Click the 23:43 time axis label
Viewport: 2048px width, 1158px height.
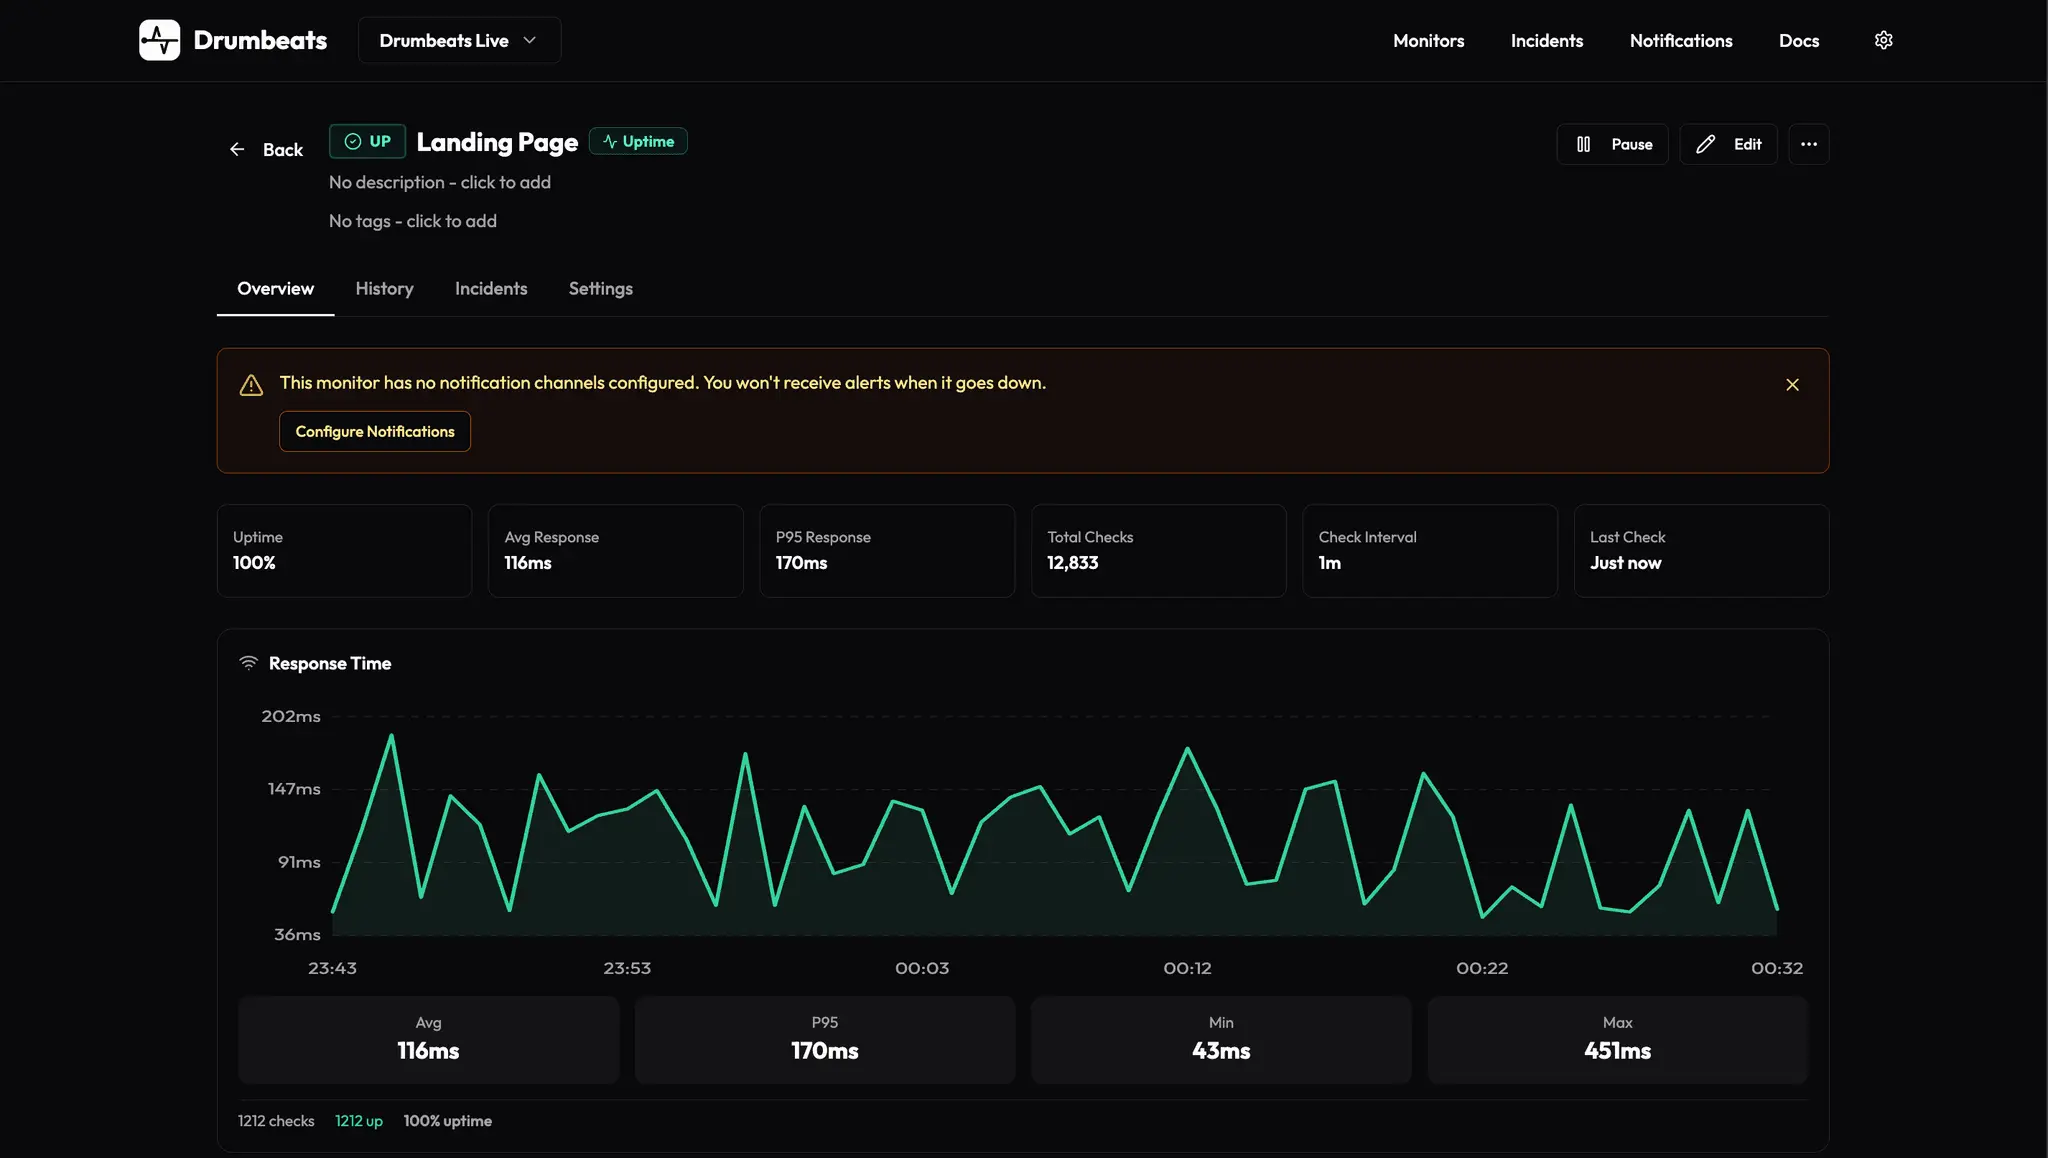click(x=332, y=968)
